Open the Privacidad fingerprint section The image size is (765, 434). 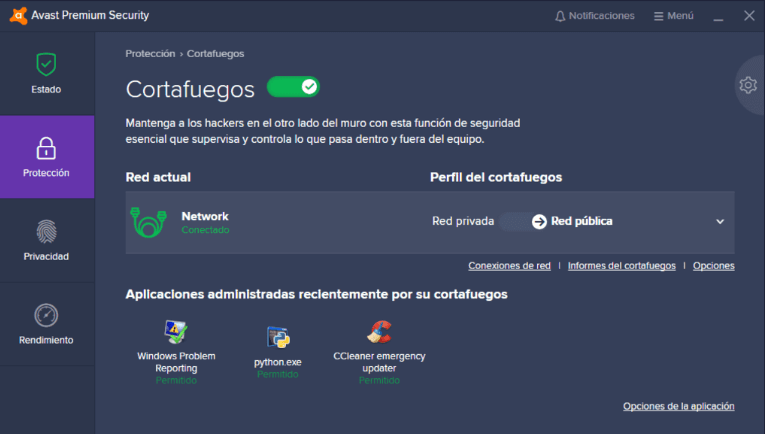pos(47,240)
